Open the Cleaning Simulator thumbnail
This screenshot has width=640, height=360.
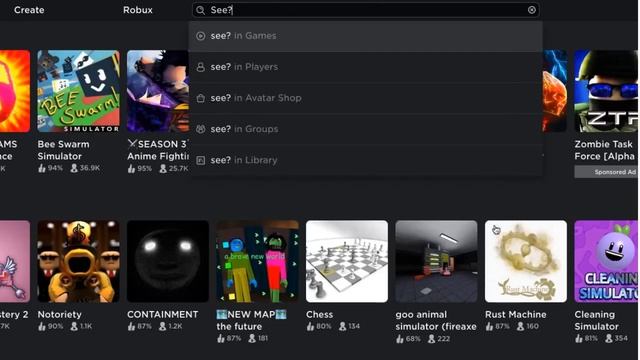tap(606, 261)
